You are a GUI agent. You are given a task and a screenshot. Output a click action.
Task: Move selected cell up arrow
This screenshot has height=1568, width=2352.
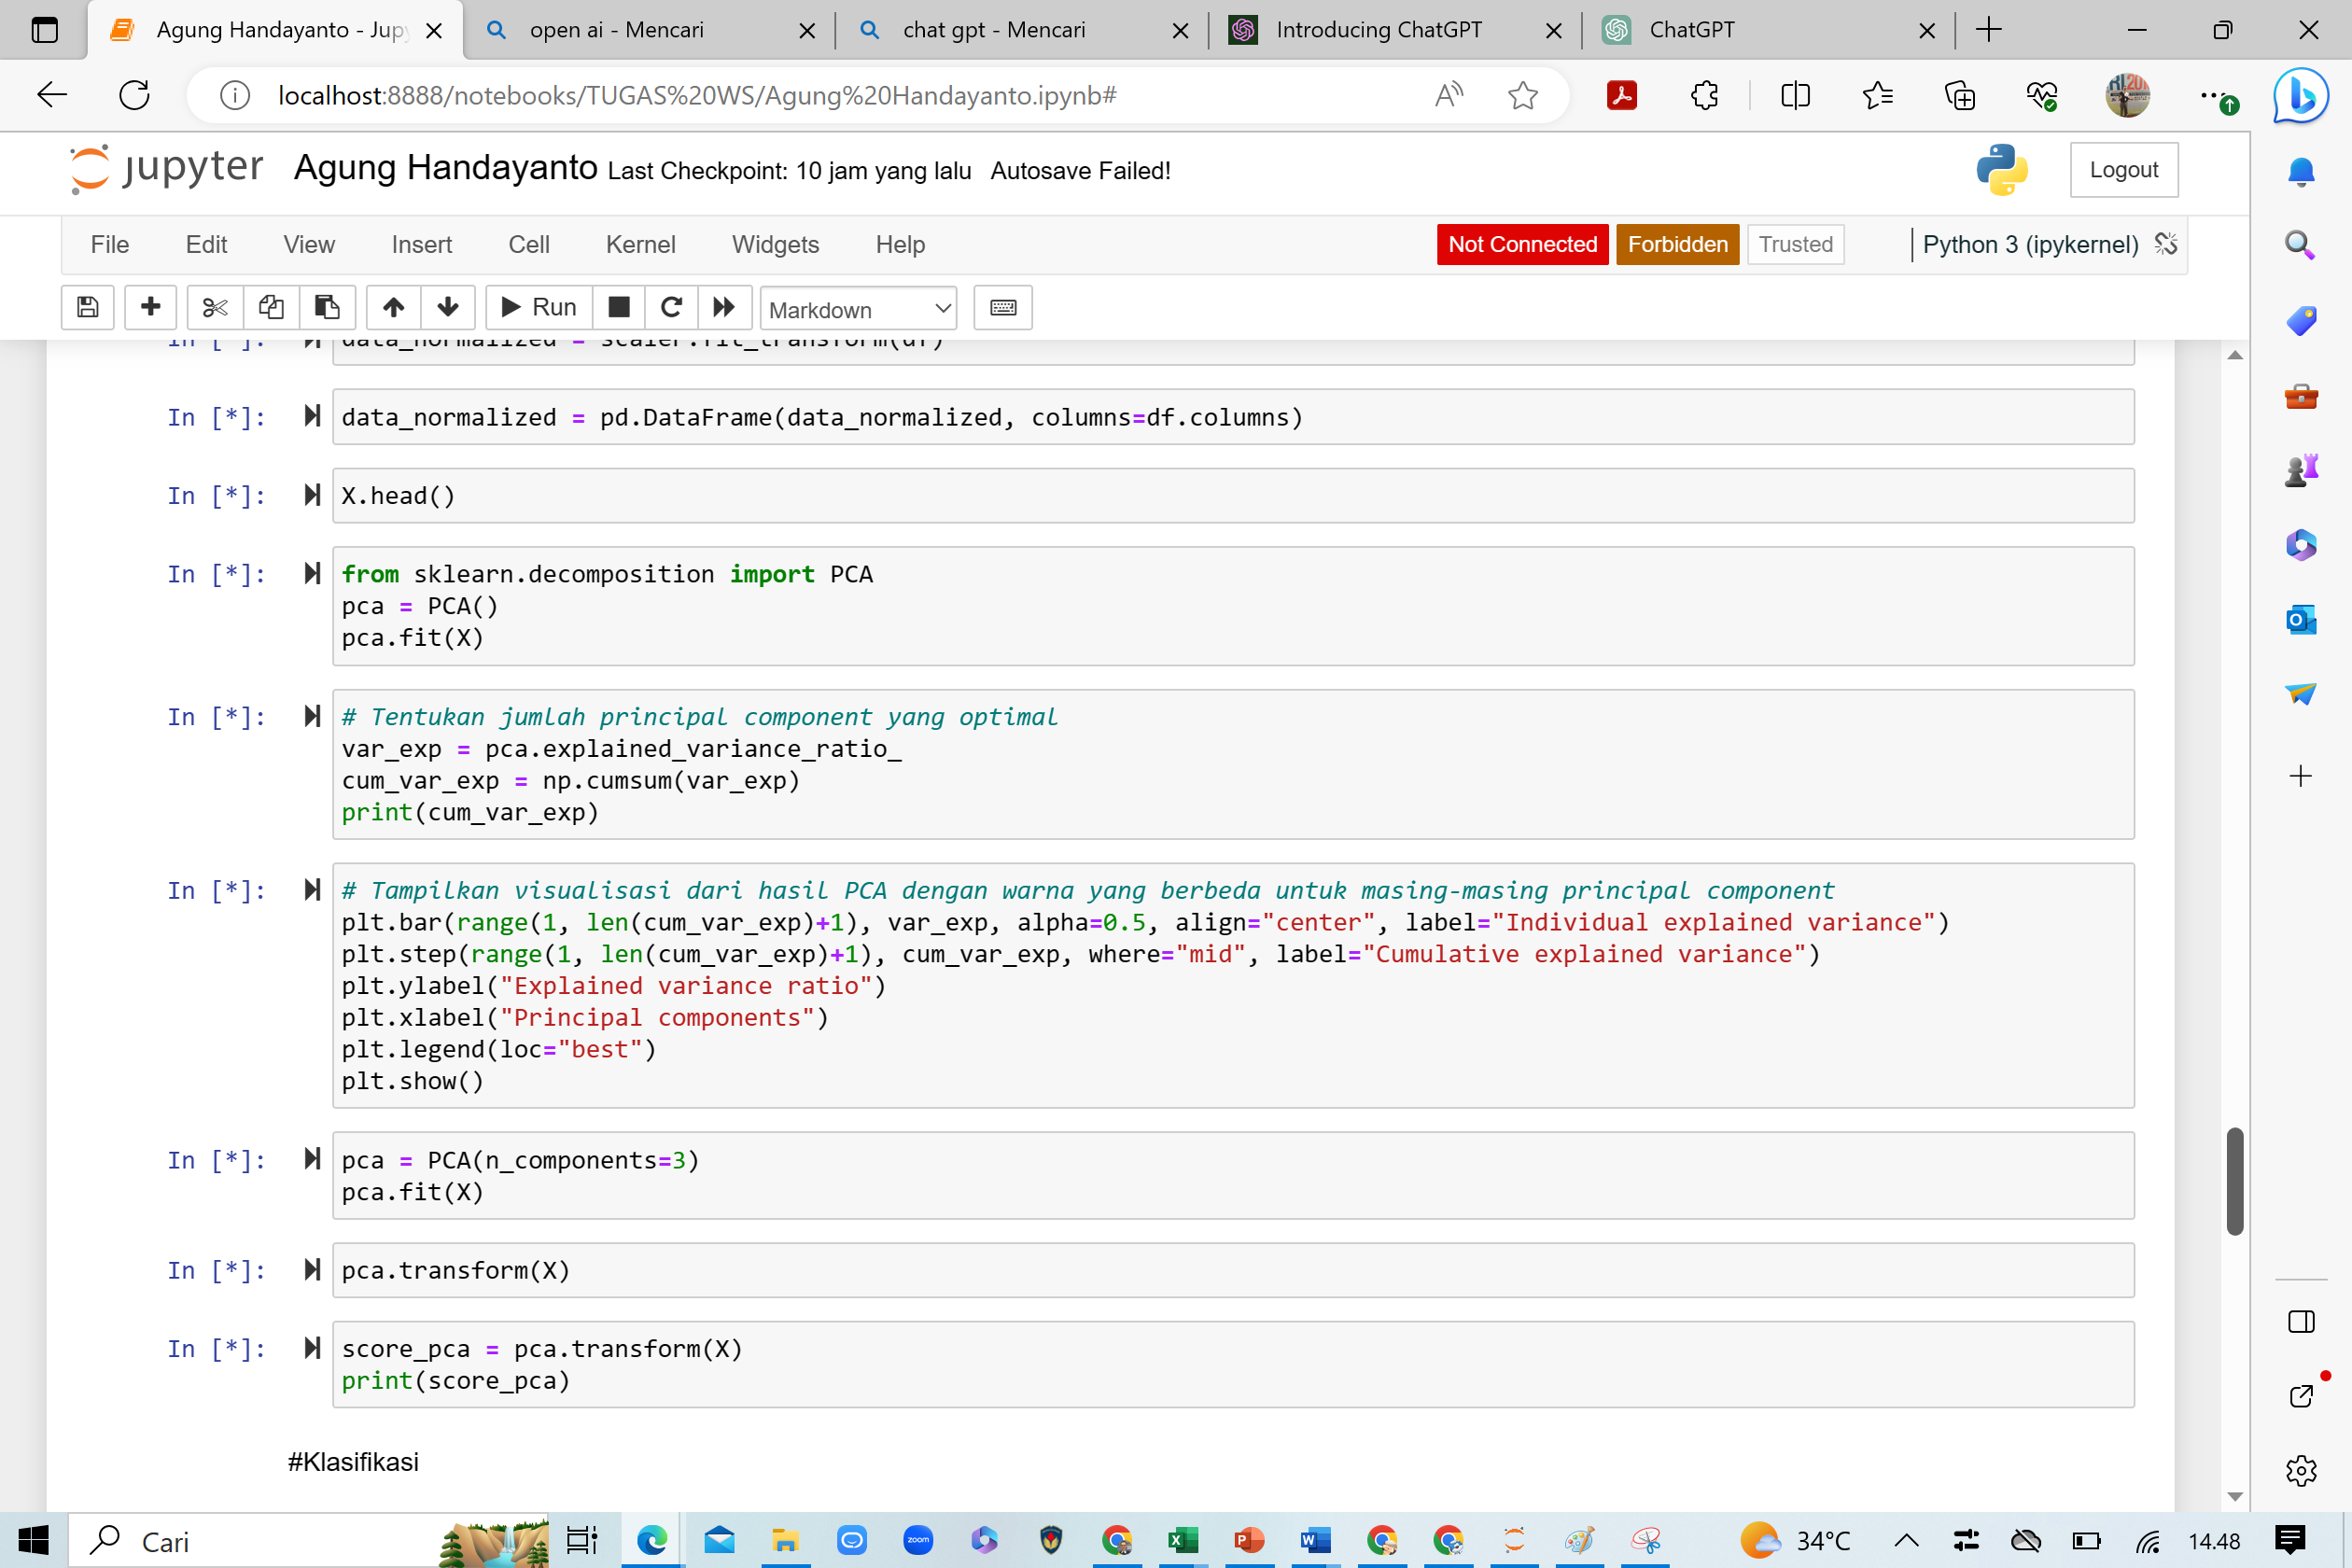tap(393, 307)
